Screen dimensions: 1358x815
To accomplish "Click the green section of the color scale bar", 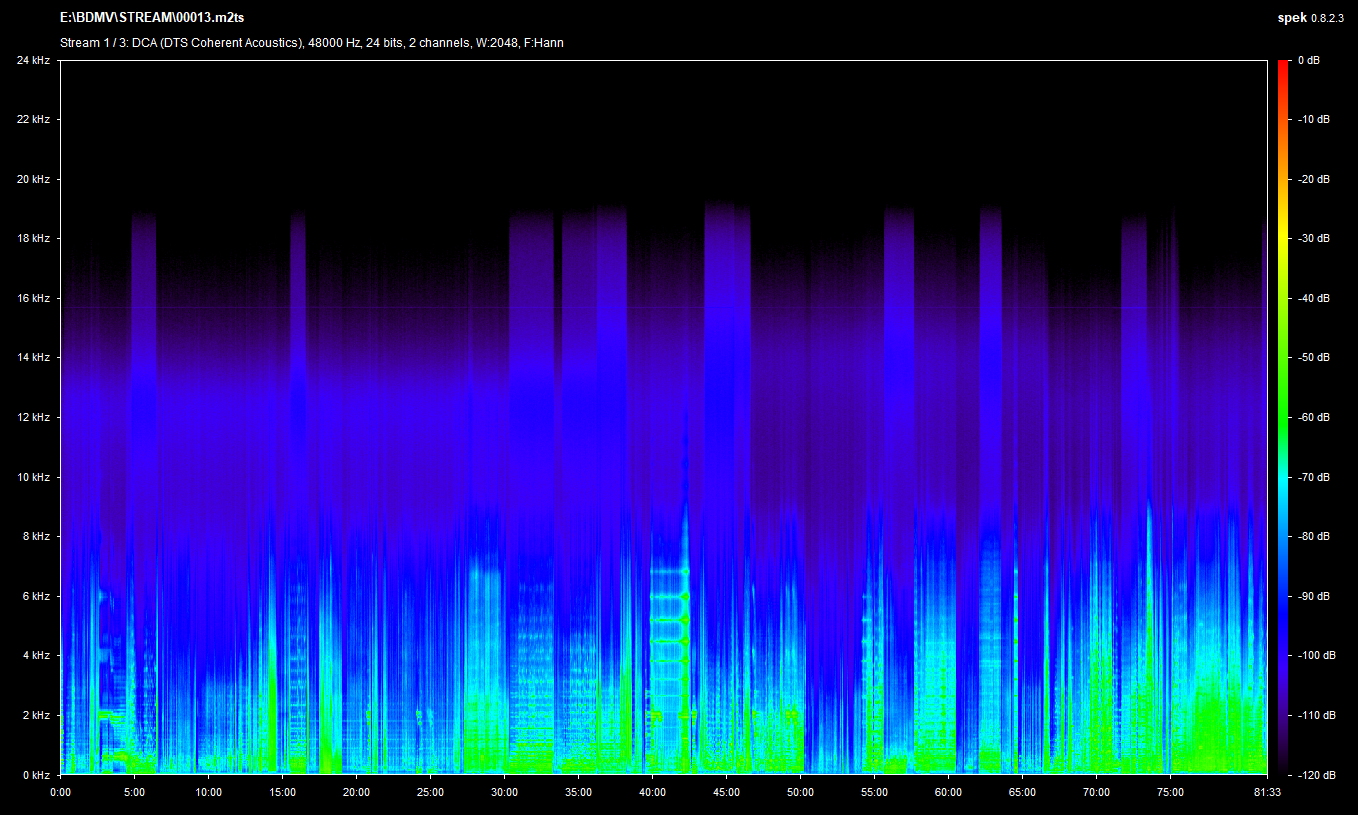I will tap(1283, 400).
